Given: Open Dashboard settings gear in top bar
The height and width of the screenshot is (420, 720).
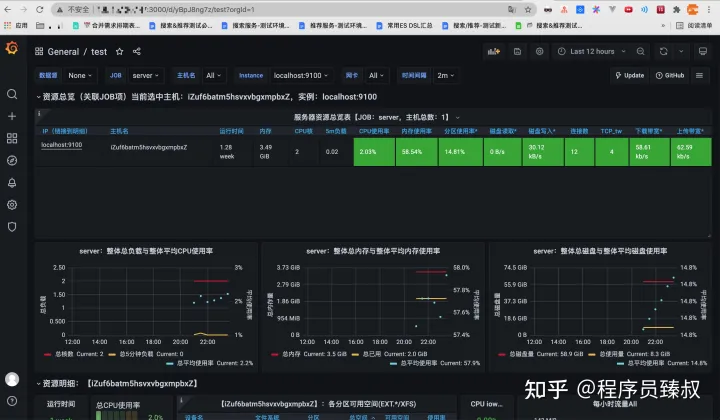Looking at the screenshot, I should (540, 51).
